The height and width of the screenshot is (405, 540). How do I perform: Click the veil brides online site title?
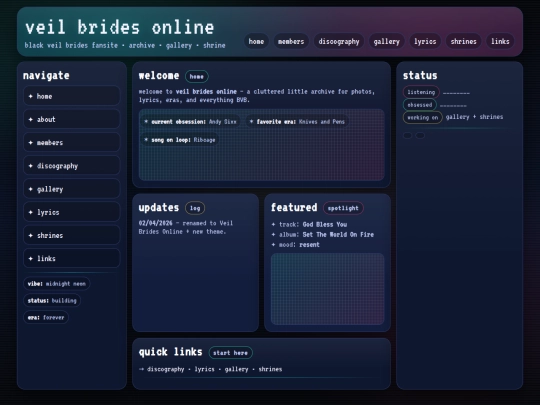pyautogui.click(x=120, y=28)
